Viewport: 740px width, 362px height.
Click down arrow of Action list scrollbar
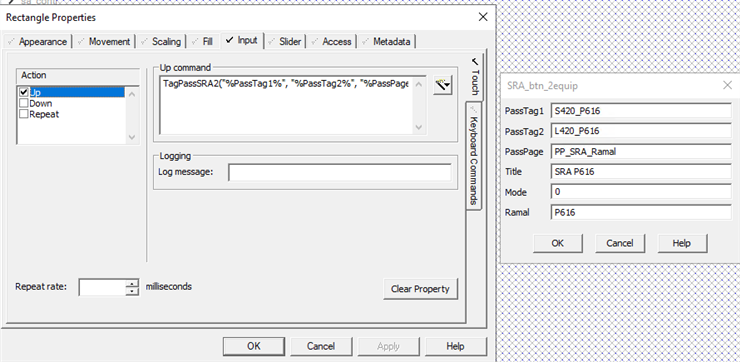point(132,137)
